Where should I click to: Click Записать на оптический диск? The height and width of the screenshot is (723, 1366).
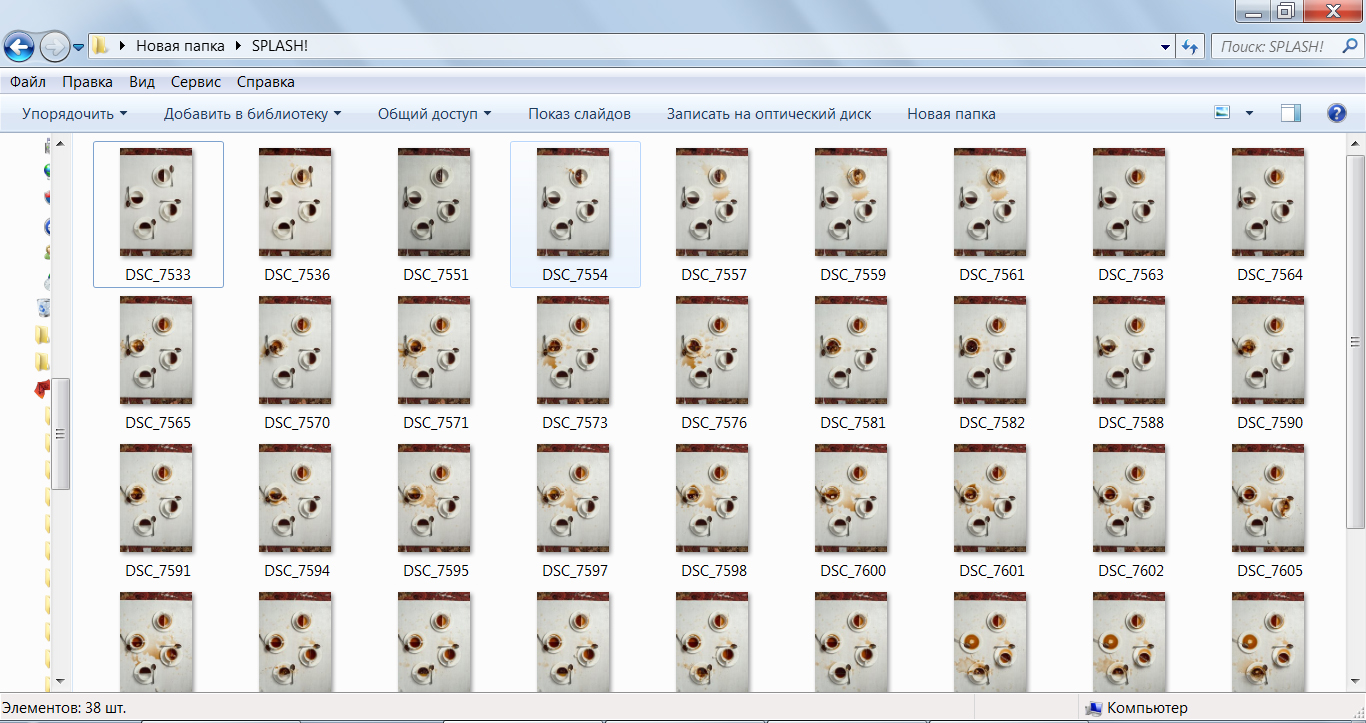coord(769,114)
